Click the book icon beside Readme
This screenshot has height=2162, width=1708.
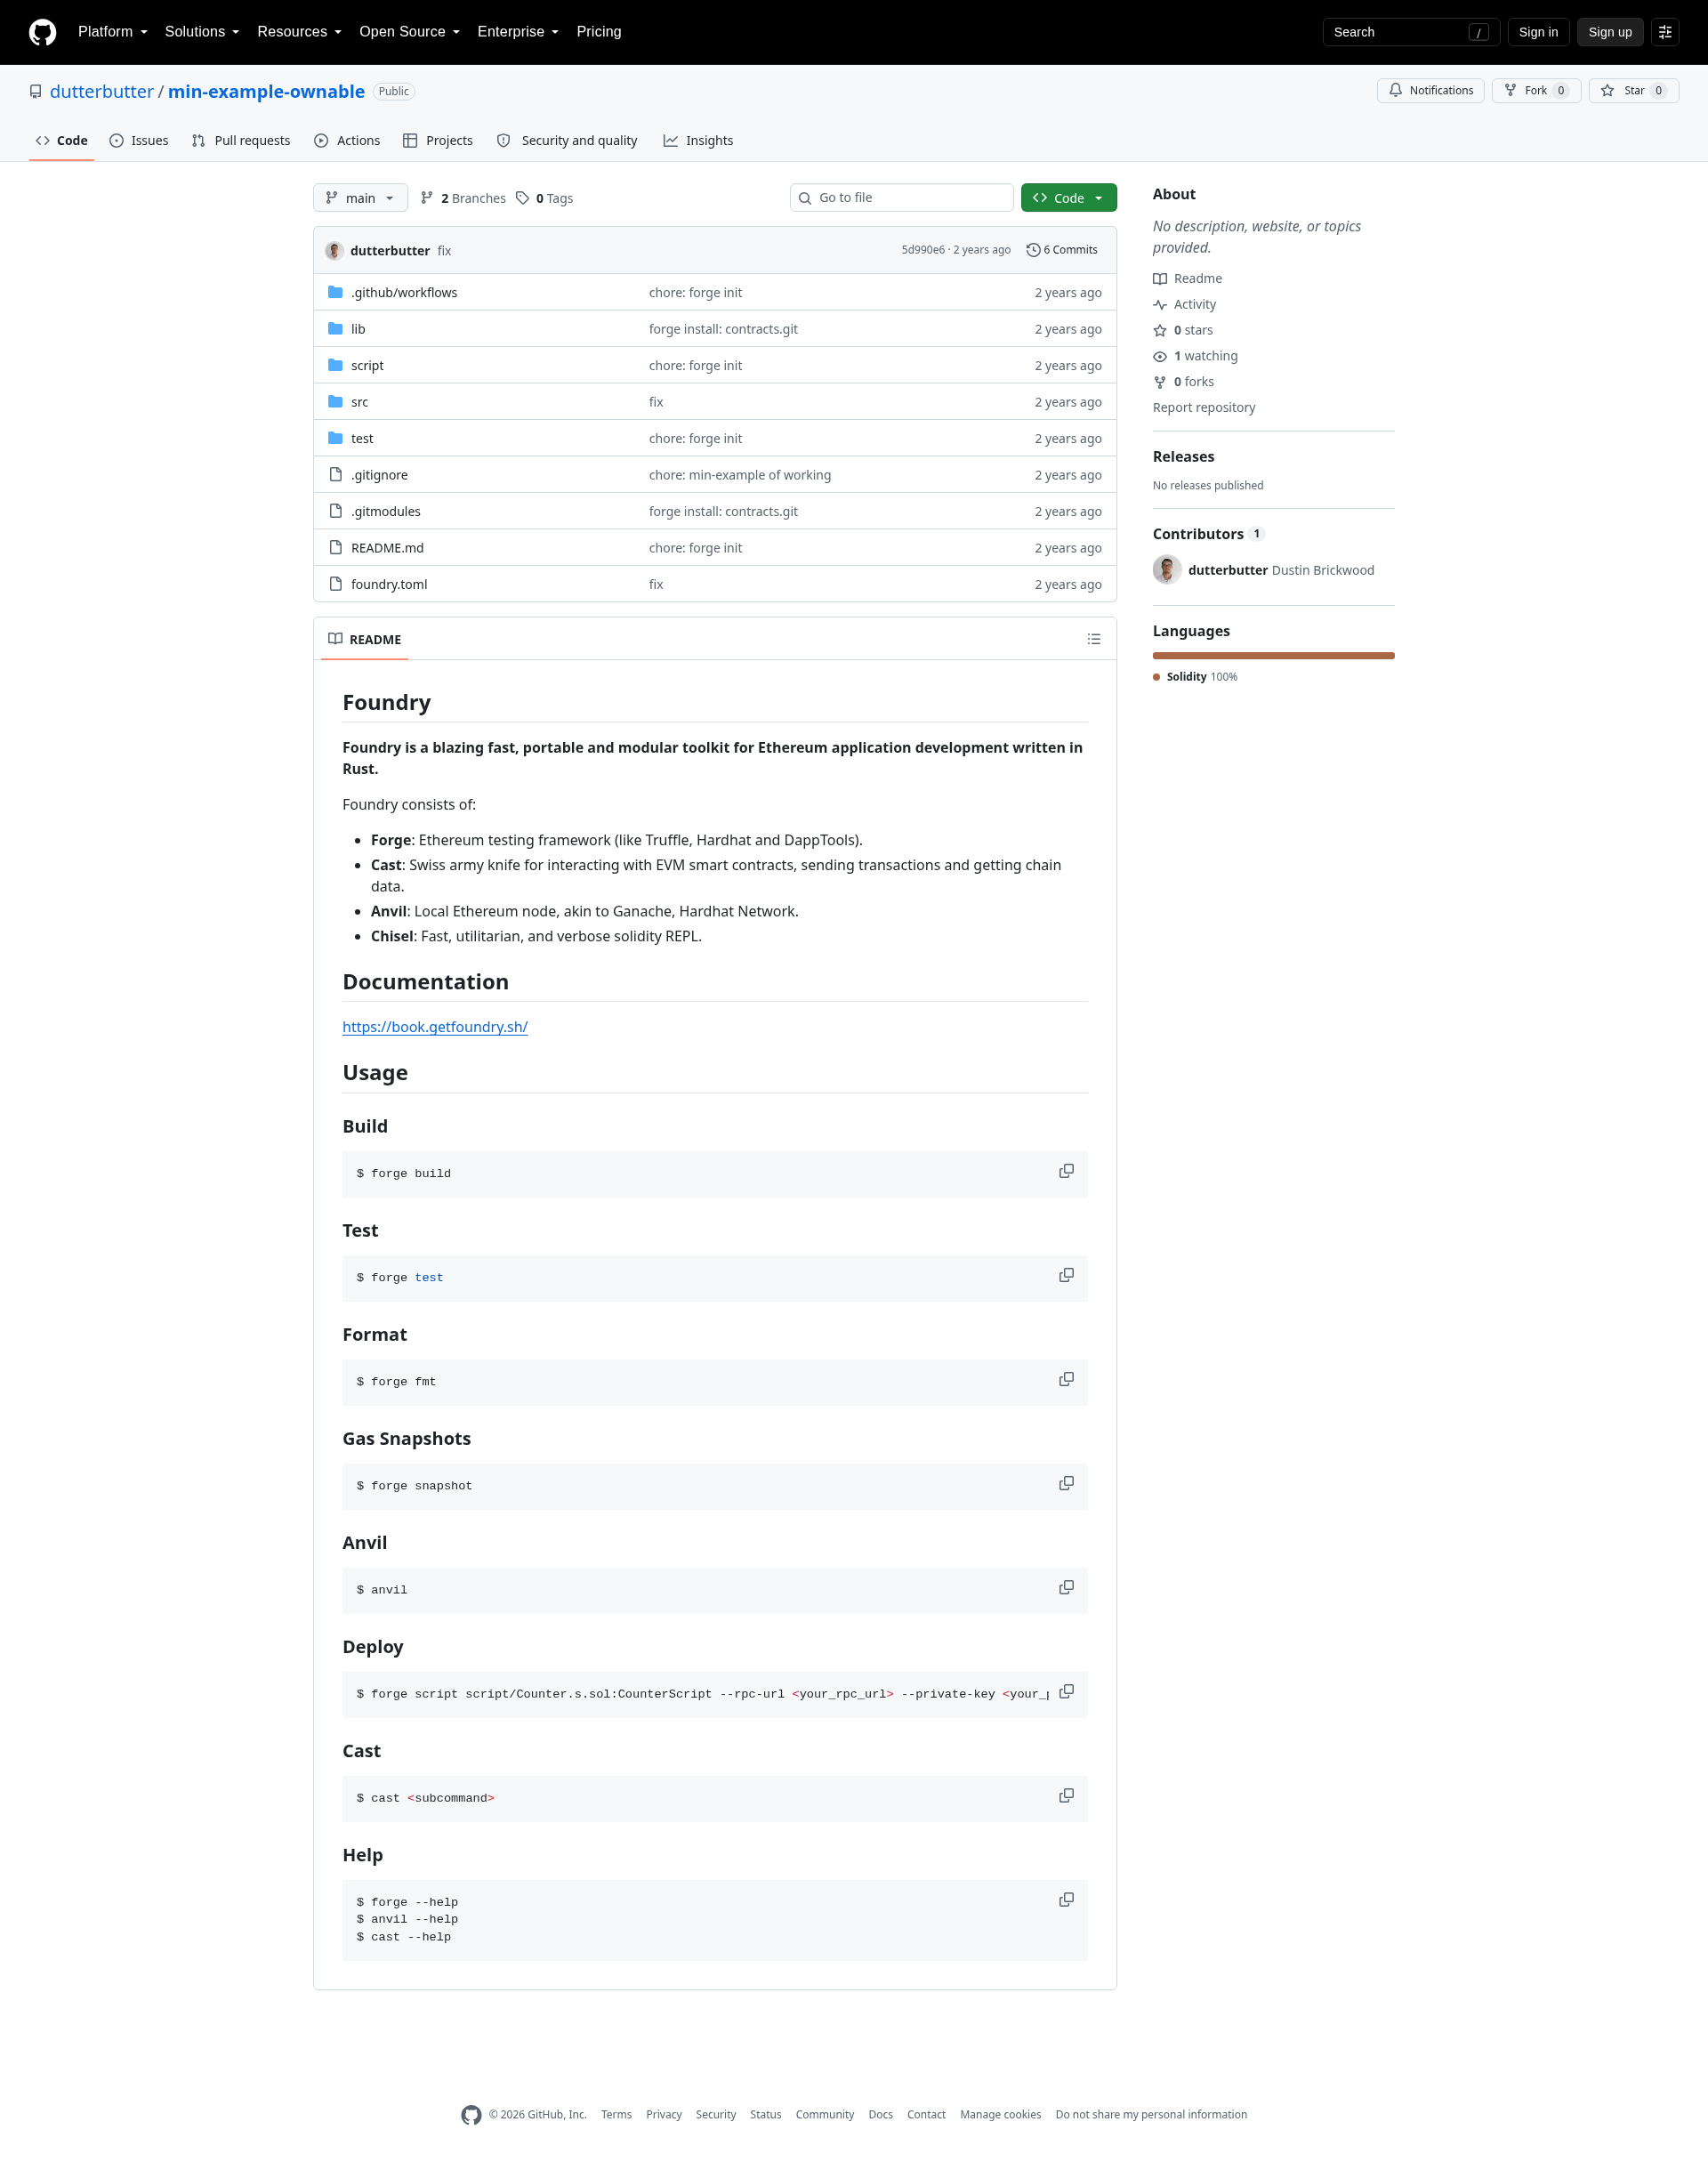[1160, 279]
